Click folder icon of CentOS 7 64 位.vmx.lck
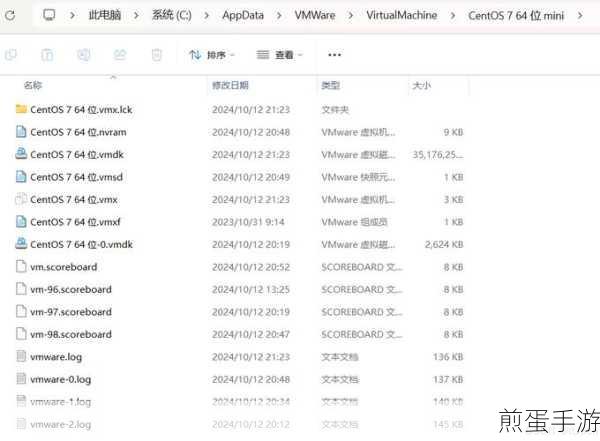The height and width of the screenshot is (441, 600). click(21, 109)
